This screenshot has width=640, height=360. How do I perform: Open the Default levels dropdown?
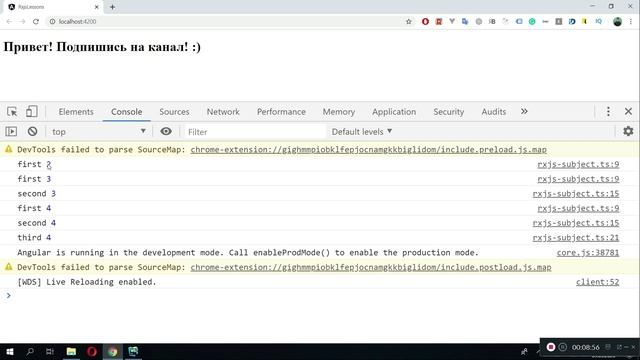pos(362,131)
